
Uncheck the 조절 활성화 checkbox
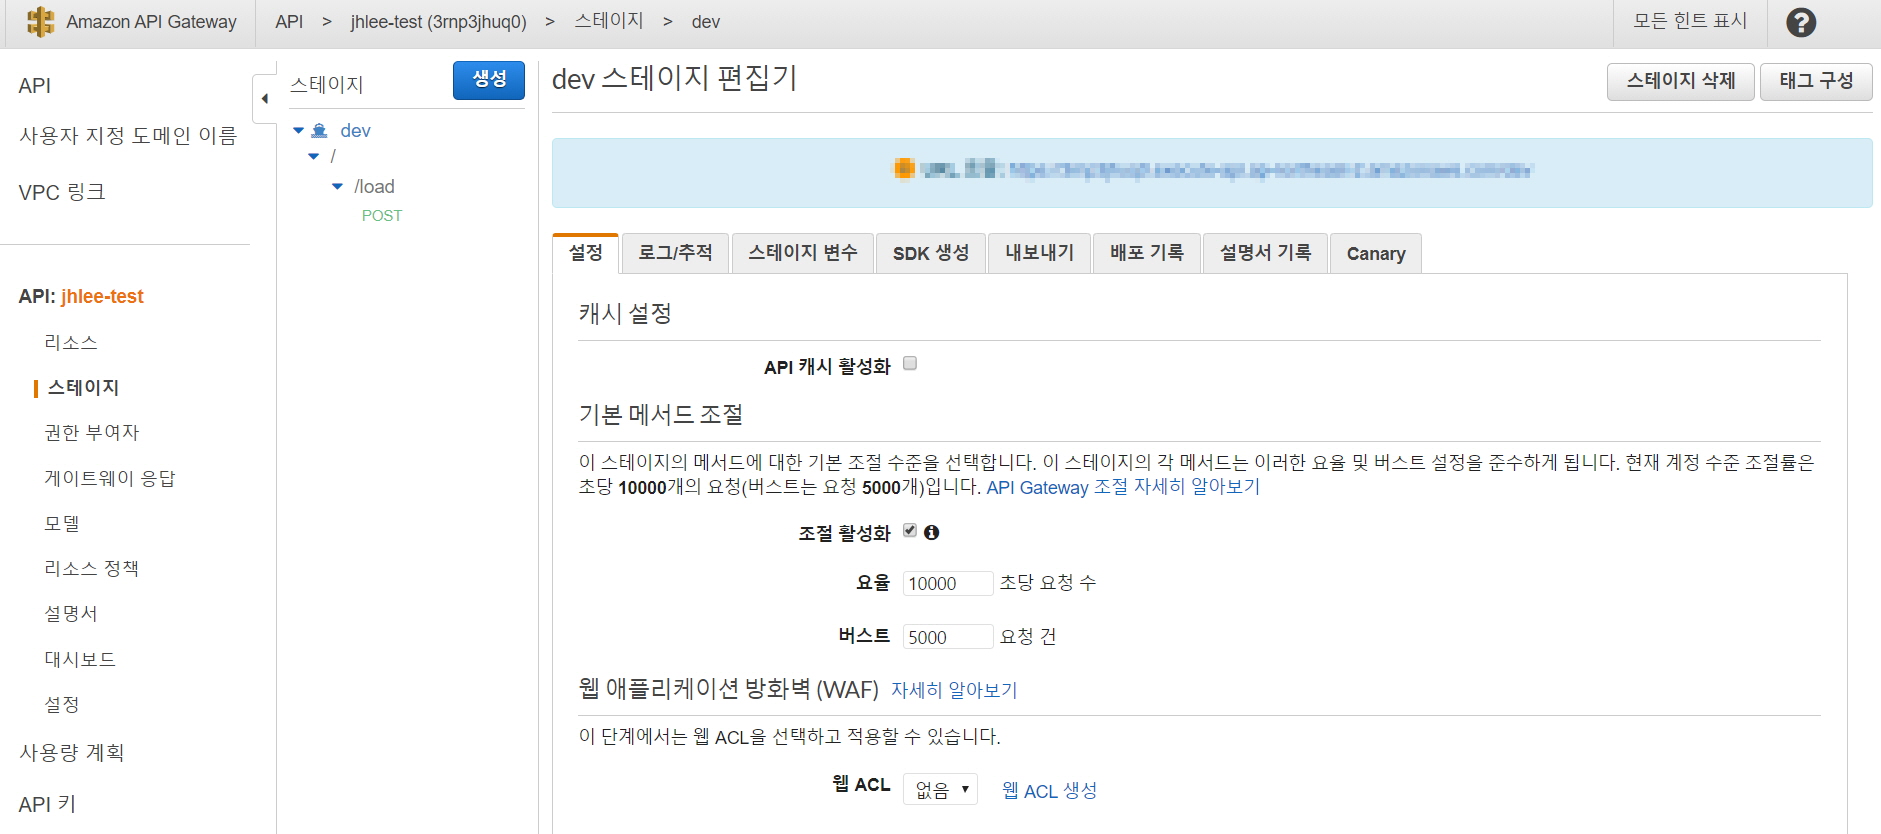(x=910, y=531)
